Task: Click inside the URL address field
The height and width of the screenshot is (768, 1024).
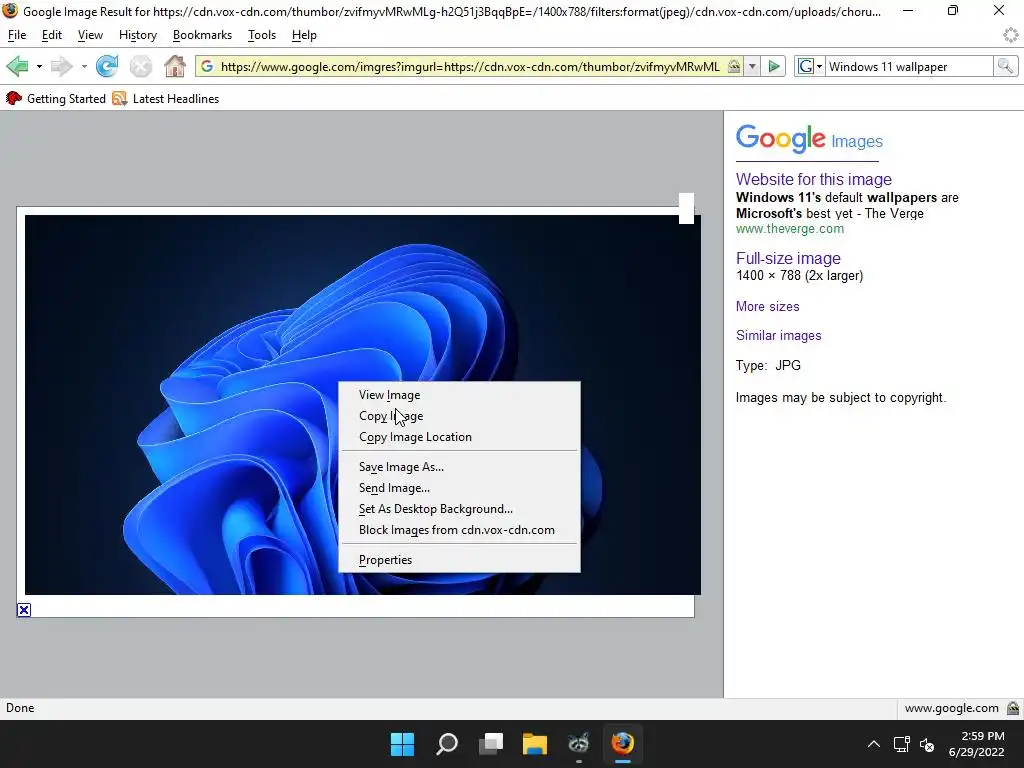Action: click(x=470, y=67)
